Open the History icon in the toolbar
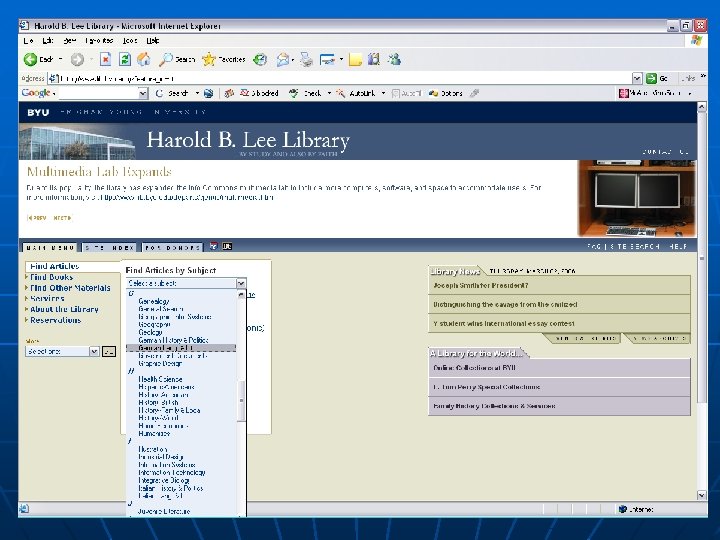The width and height of the screenshot is (720, 540). click(260, 59)
